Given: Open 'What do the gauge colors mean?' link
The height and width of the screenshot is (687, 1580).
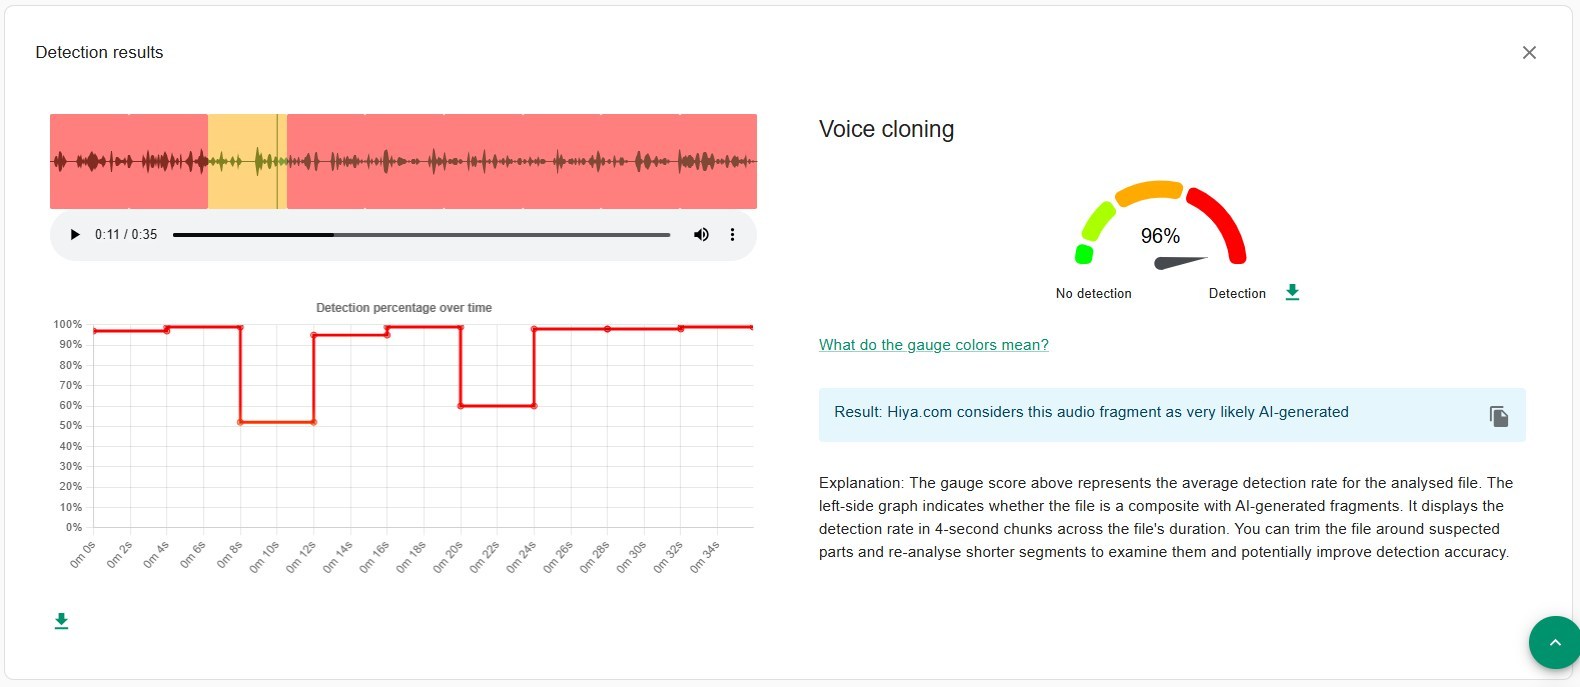Looking at the screenshot, I should tap(933, 345).
